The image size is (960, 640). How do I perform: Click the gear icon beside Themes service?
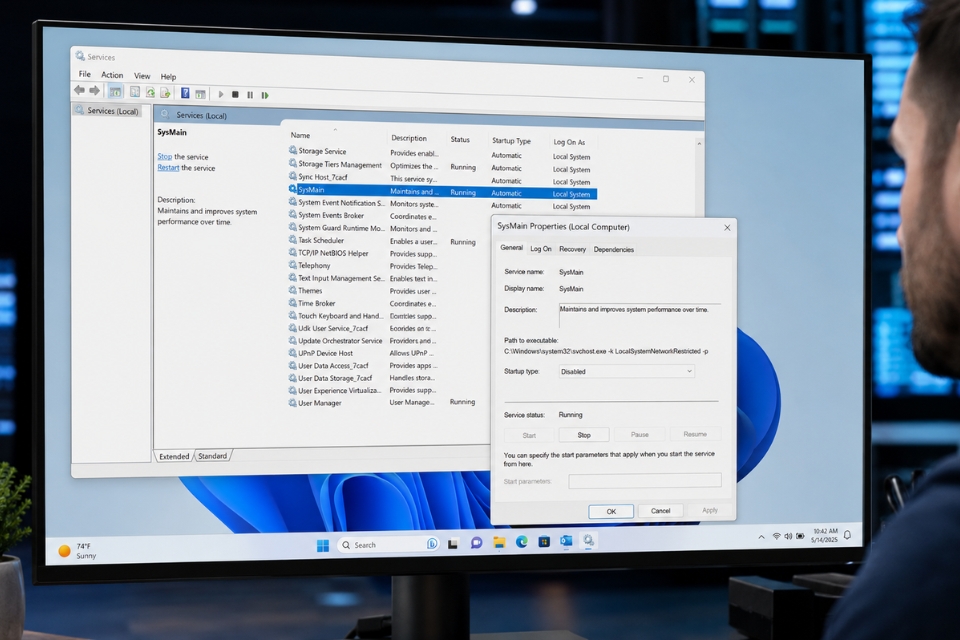[x=293, y=290]
